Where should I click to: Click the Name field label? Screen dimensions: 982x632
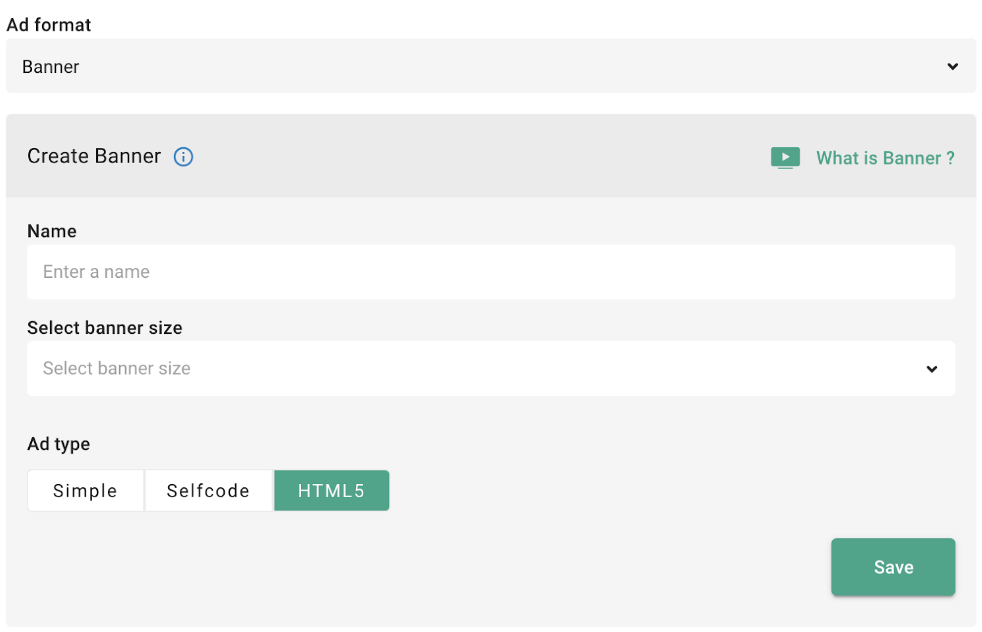(x=52, y=231)
